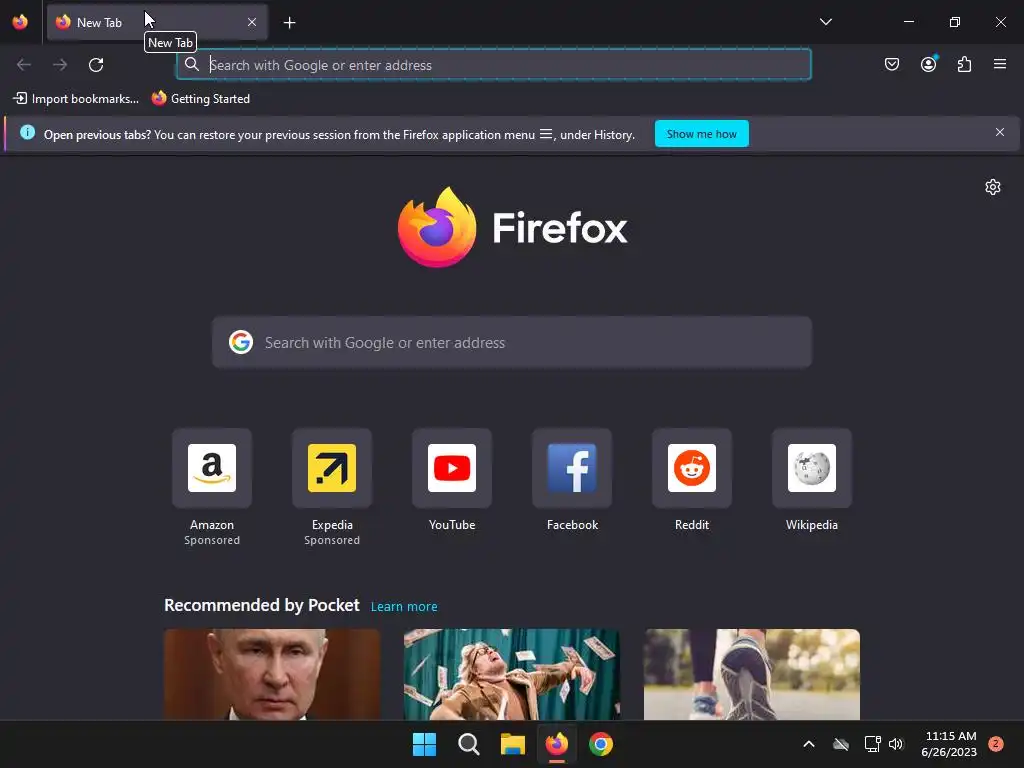
Task: Open the volume speaker tray icon
Action: pos(896,744)
